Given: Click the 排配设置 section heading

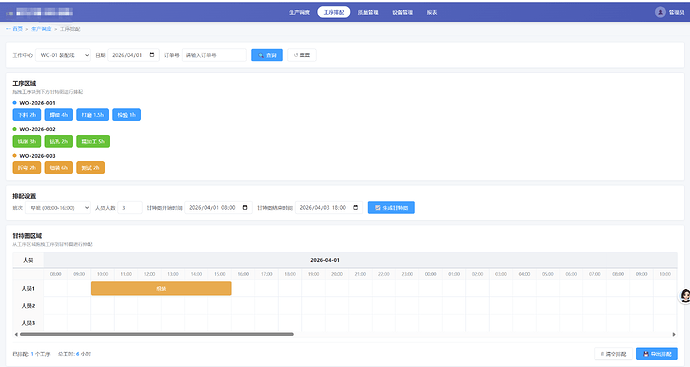Looking at the screenshot, I should 24,196.
